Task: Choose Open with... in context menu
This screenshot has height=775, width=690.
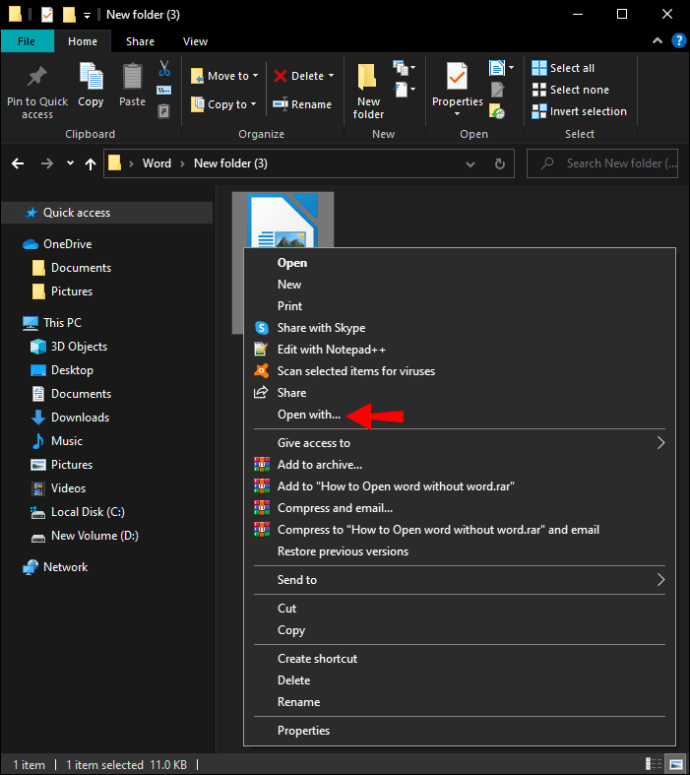Action: [460, 415]
